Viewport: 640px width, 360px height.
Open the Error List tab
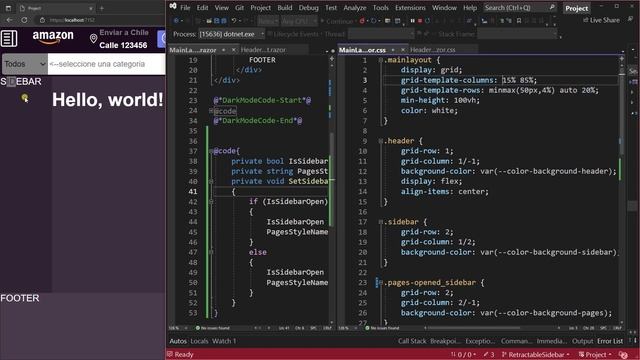tap(610, 341)
